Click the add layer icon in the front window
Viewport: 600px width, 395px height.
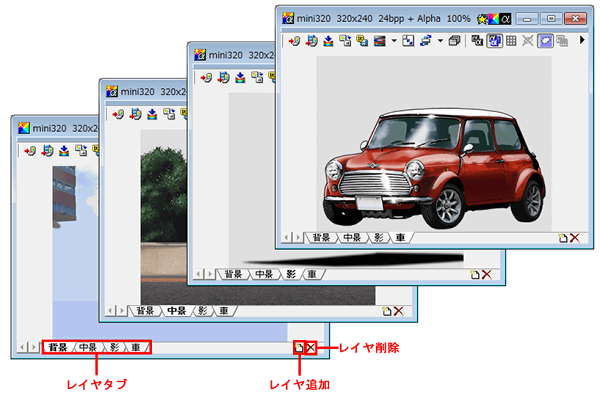click(562, 238)
